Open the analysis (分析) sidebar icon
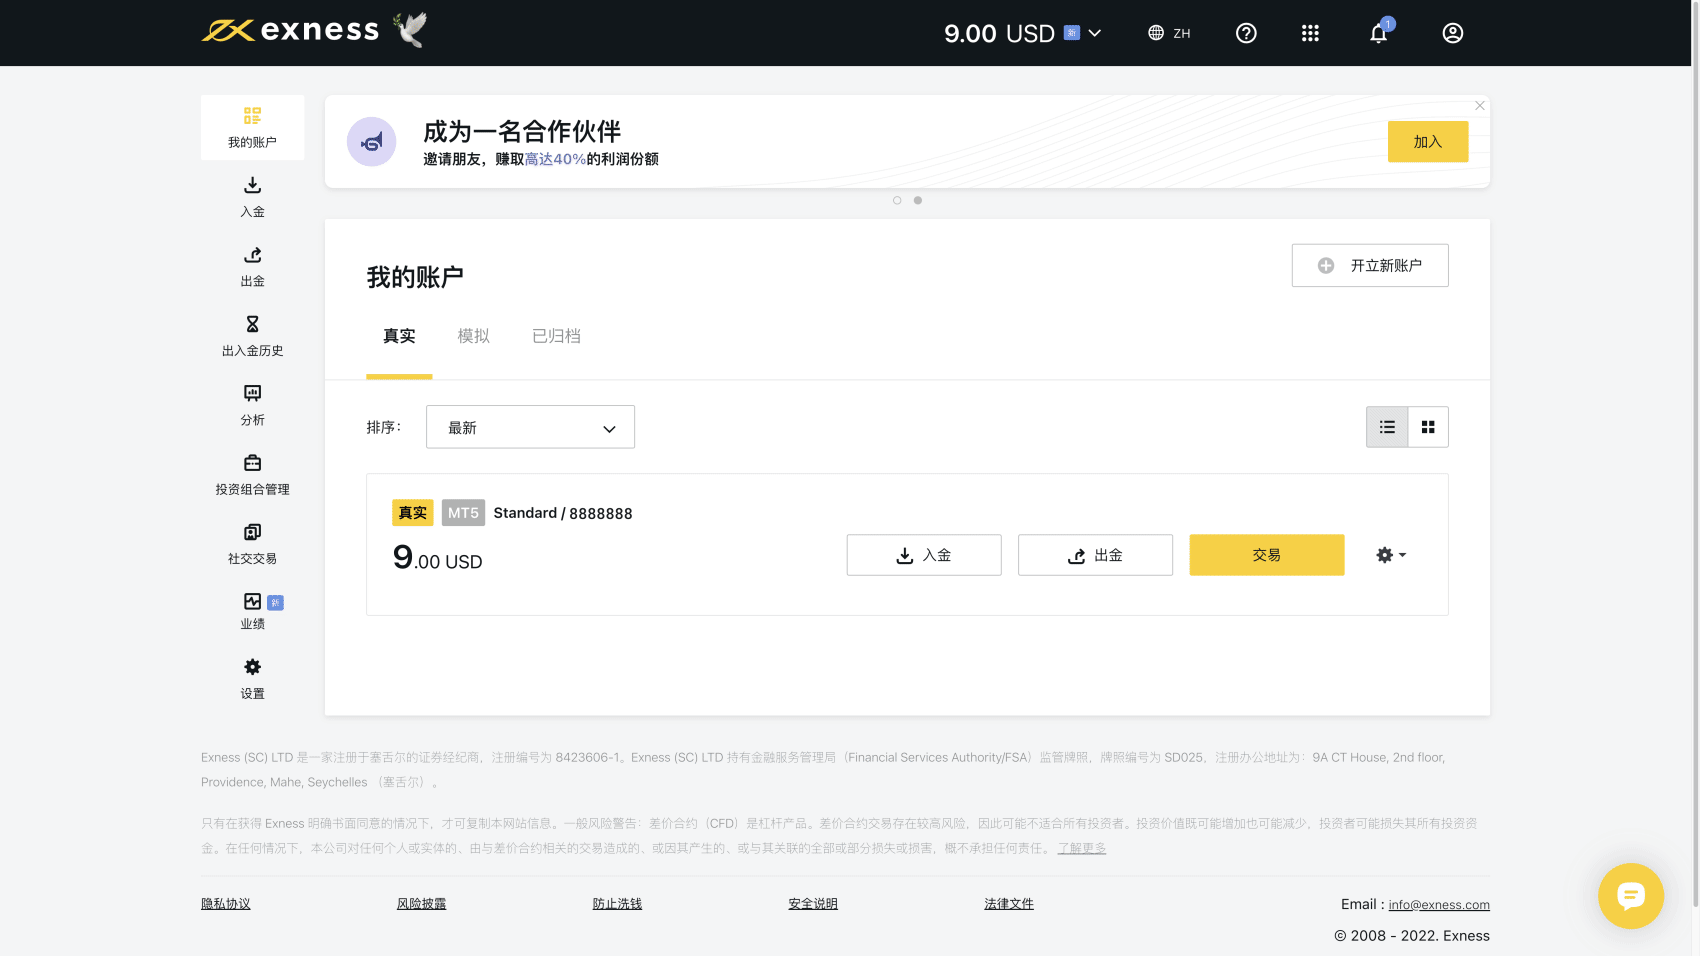Screen dimensions: 1700x956 [x=252, y=394]
